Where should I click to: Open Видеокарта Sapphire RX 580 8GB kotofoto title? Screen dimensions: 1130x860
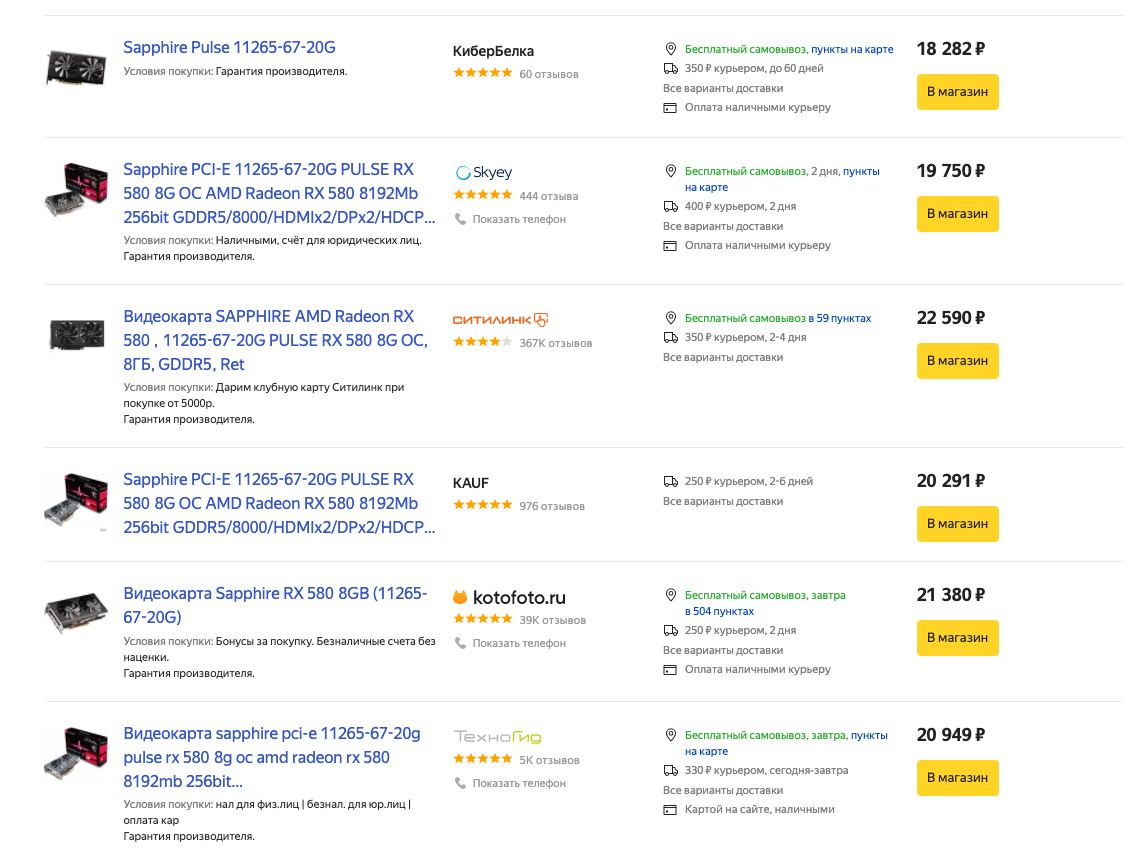pyautogui.click(x=275, y=605)
